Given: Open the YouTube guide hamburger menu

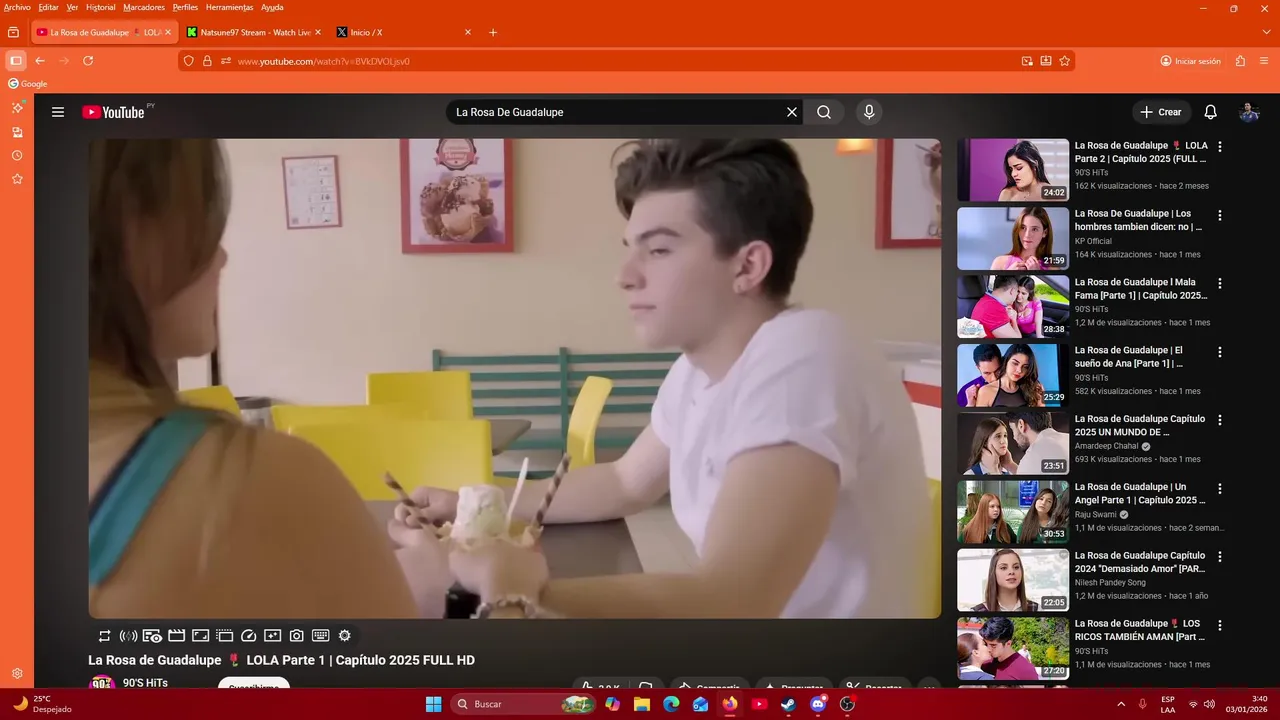Looking at the screenshot, I should (x=58, y=112).
